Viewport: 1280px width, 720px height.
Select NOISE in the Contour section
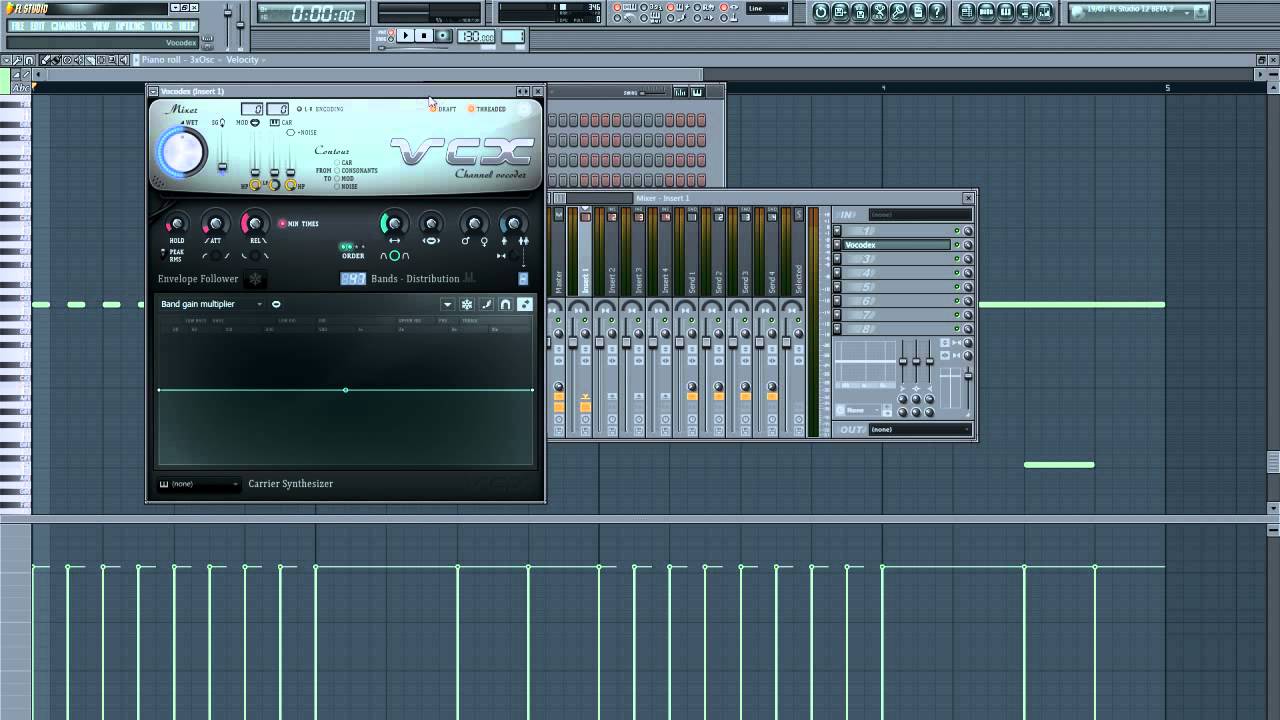[x=346, y=186]
